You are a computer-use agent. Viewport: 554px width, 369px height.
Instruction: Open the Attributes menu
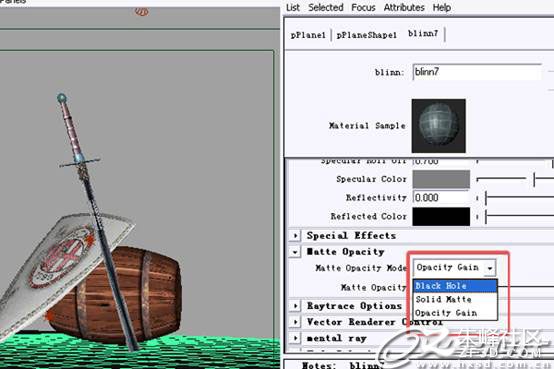[404, 7]
